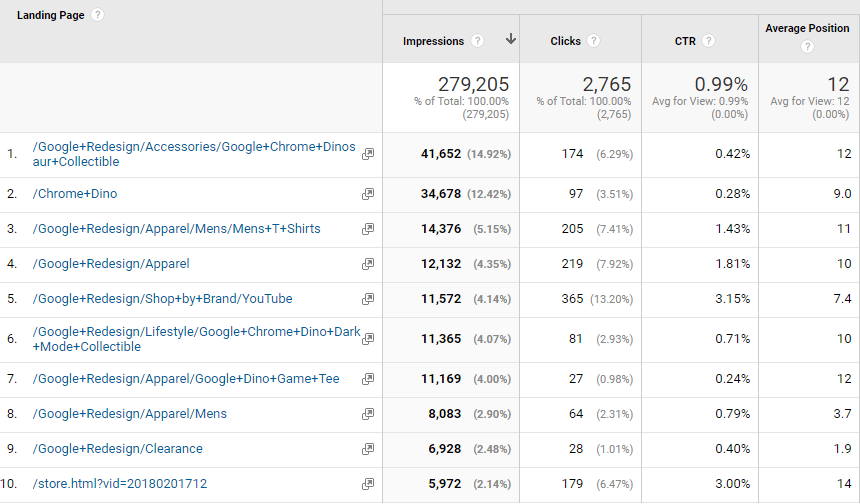Image resolution: width=860 pixels, height=504 pixels.
Task: Select total clicks value 2,765
Action: coord(607,84)
